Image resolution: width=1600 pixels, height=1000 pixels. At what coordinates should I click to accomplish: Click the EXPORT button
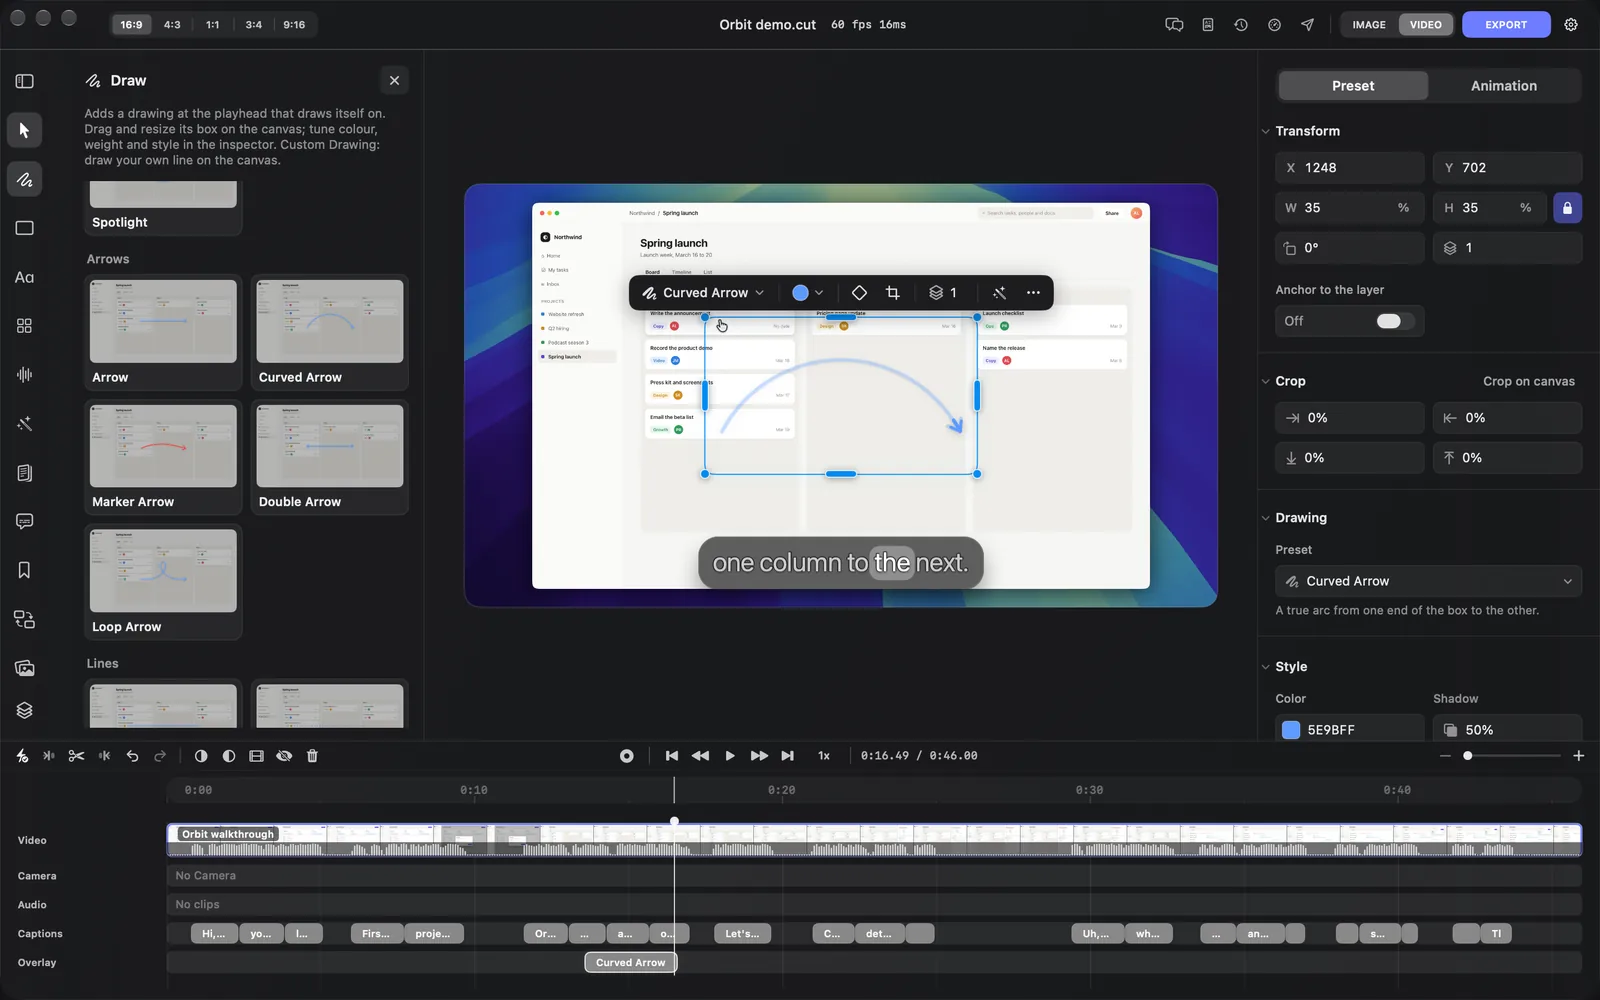click(1506, 25)
